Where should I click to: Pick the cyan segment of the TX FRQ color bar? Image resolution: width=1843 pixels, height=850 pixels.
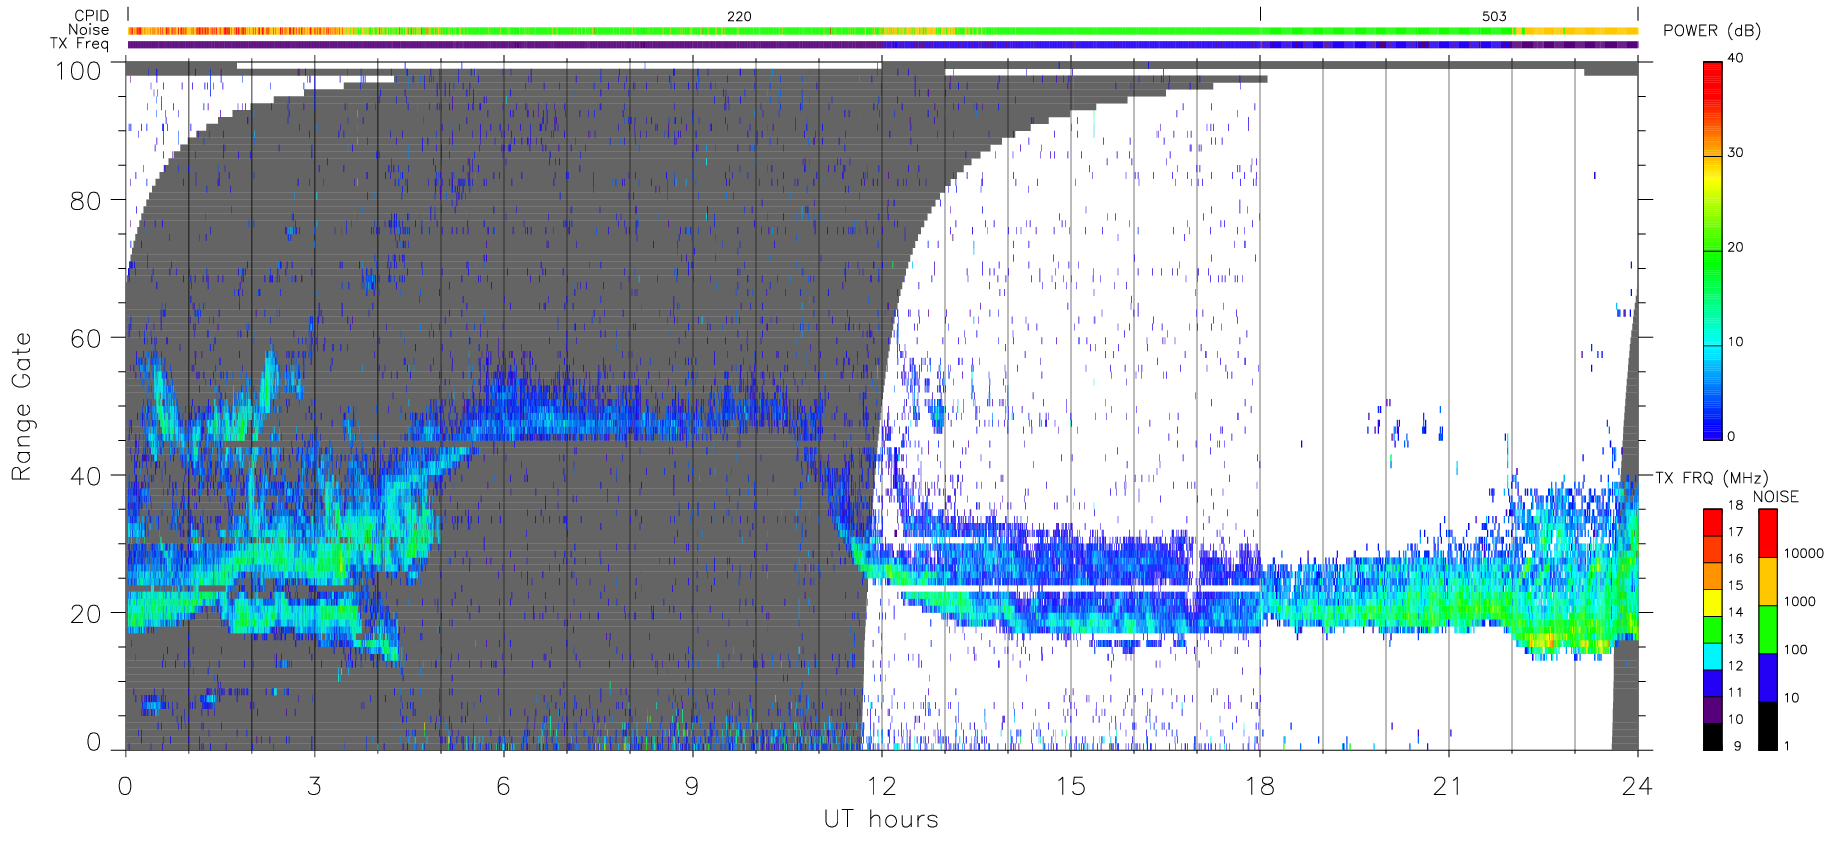(x=1713, y=656)
